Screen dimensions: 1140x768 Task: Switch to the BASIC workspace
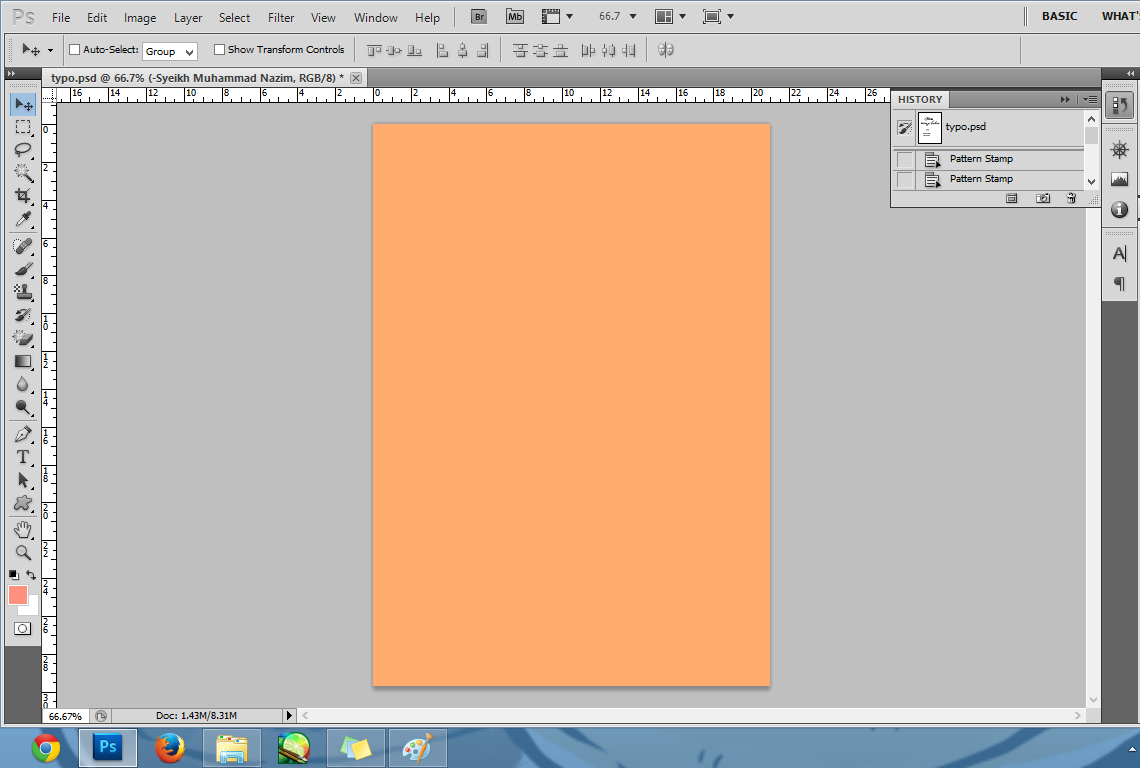coord(1059,16)
